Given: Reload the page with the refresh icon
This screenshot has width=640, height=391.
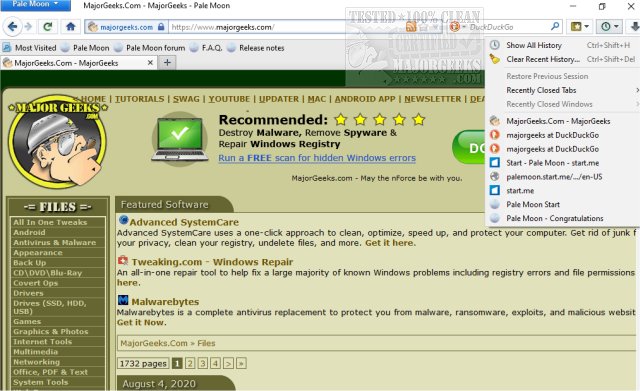Looking at the screenshot, I should (x=48, y=27).
